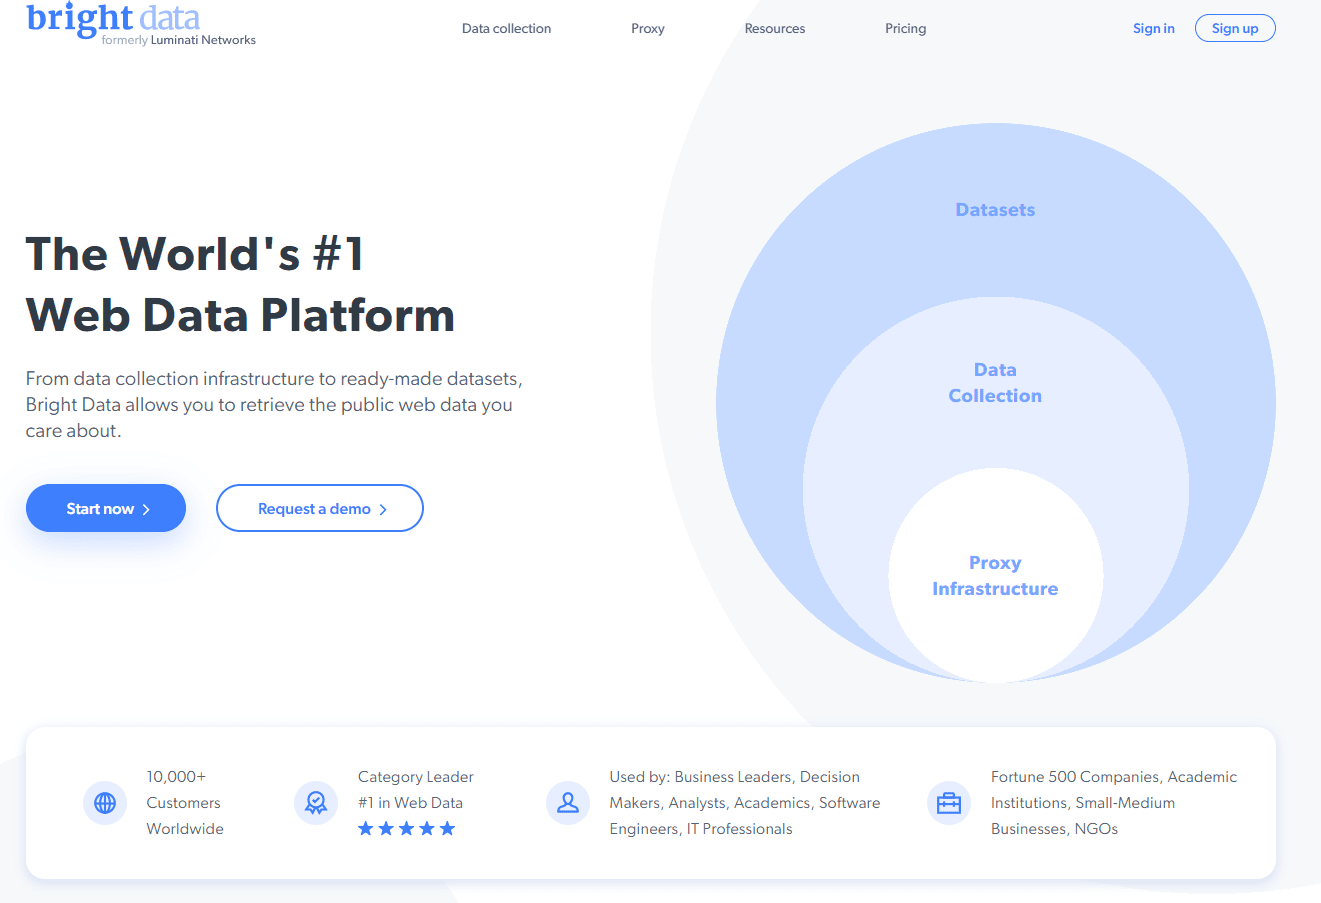The image size is (1321, 903).
Task: Click the globe icon beside 10,000+ Customers
Action: [x=105, y=803]
